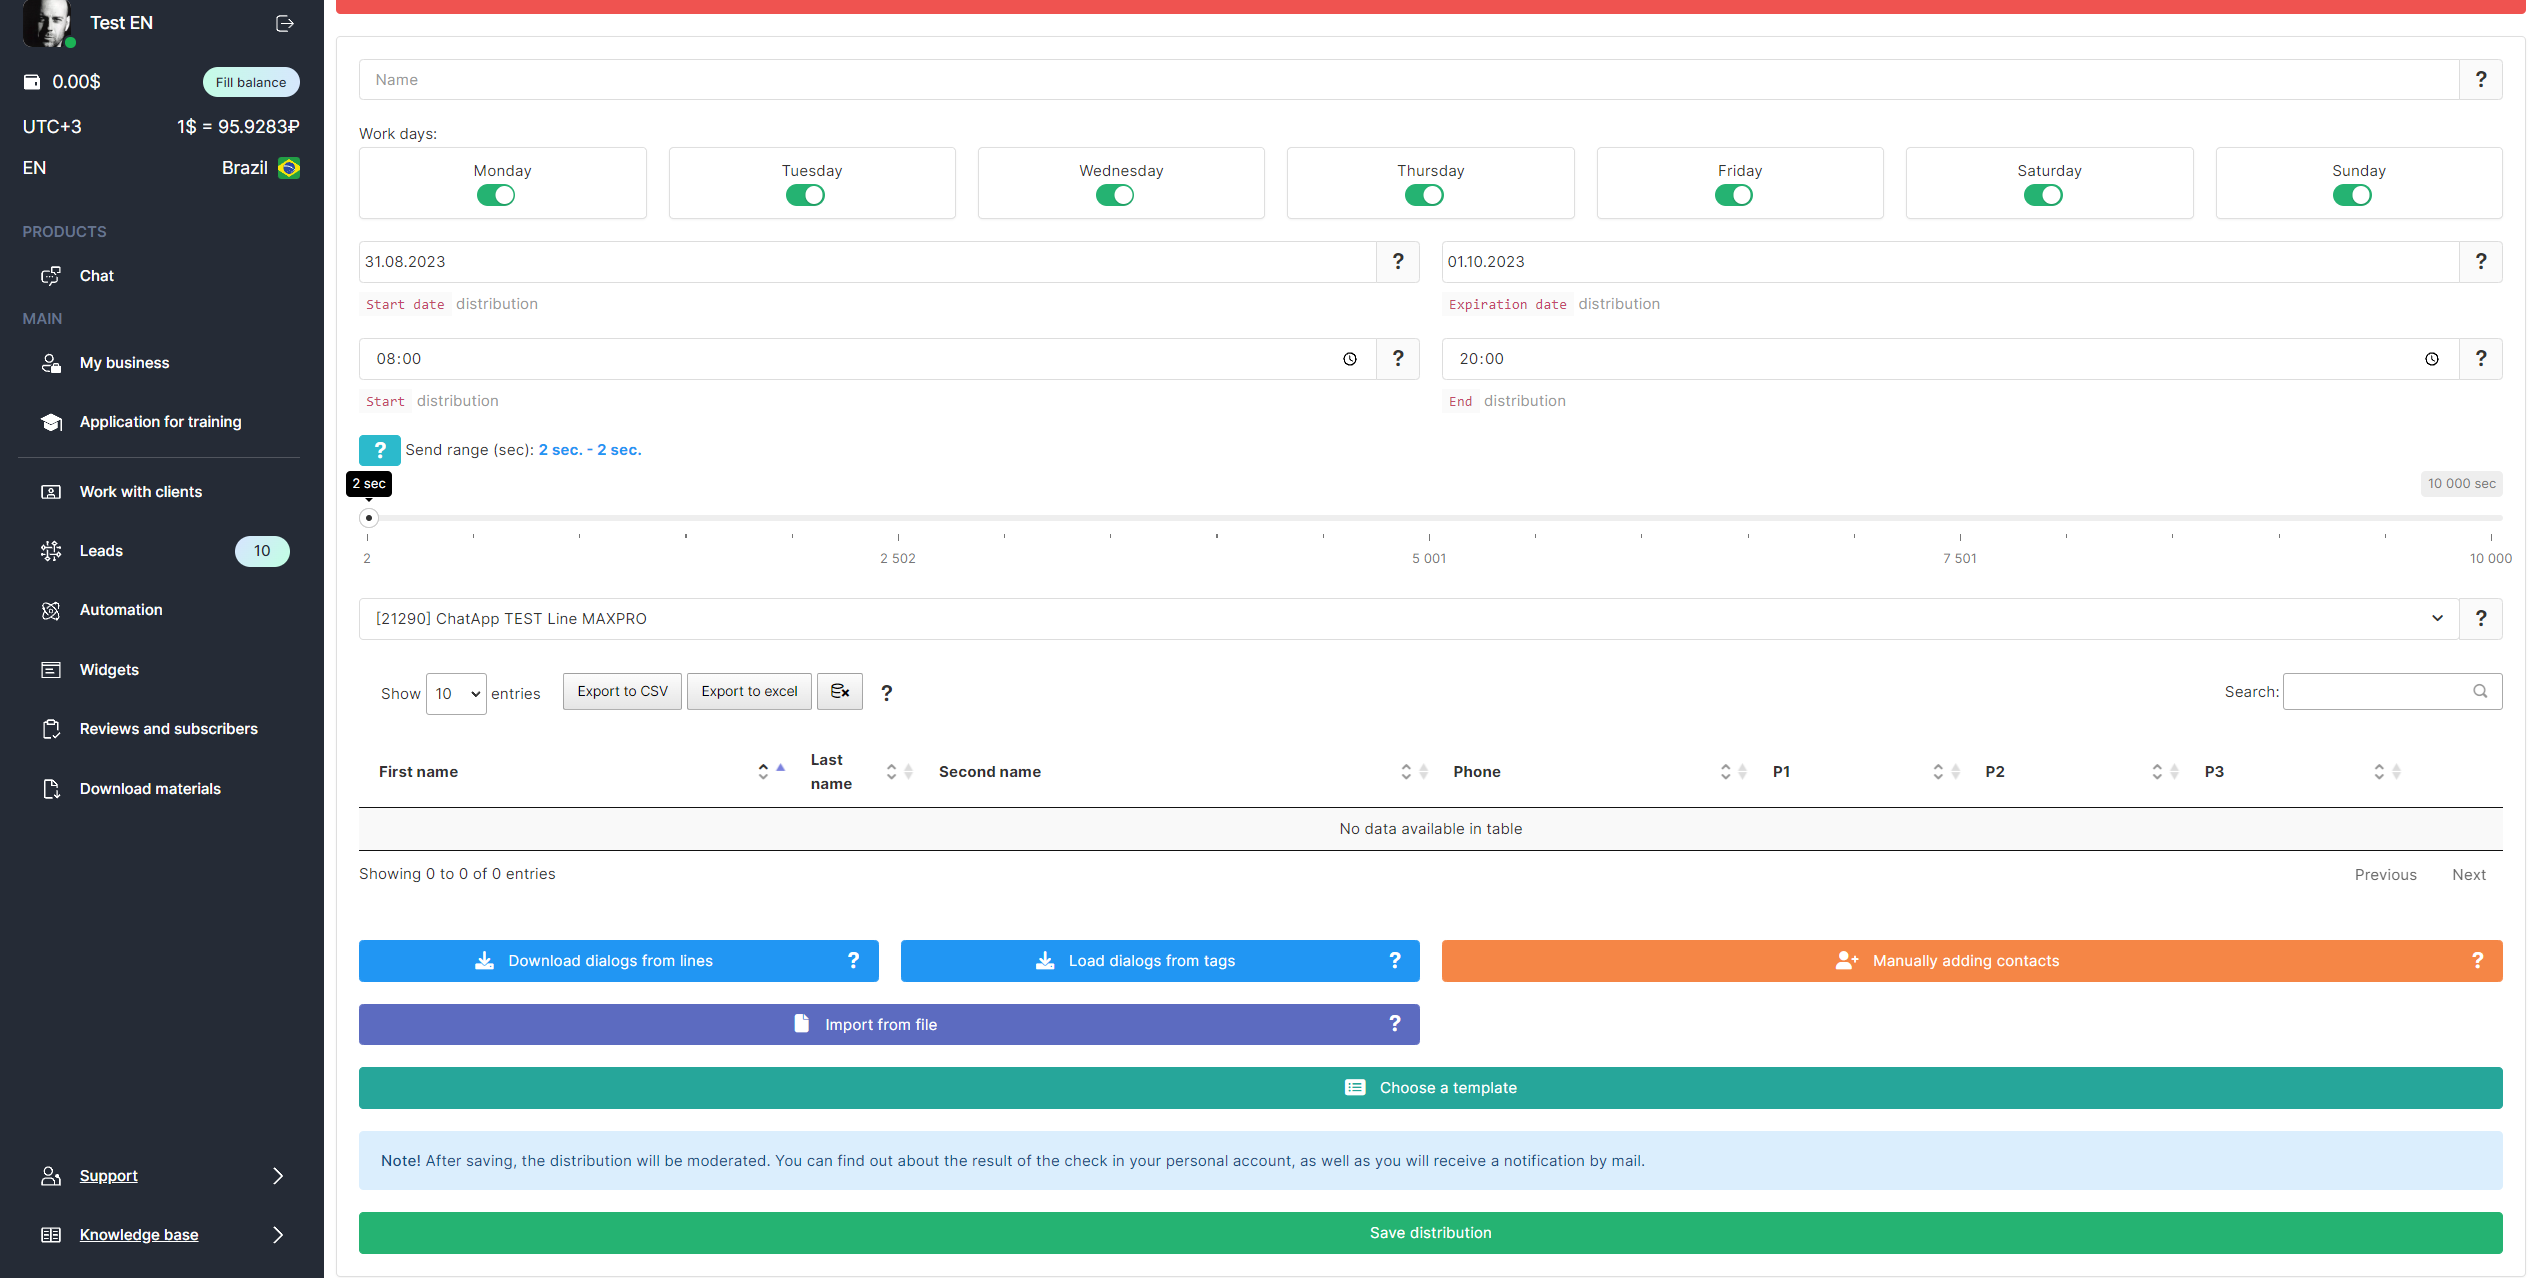Click the logout icon next to Test EN
Screen dimensions: 2532x1278
[x=285, y=23]
